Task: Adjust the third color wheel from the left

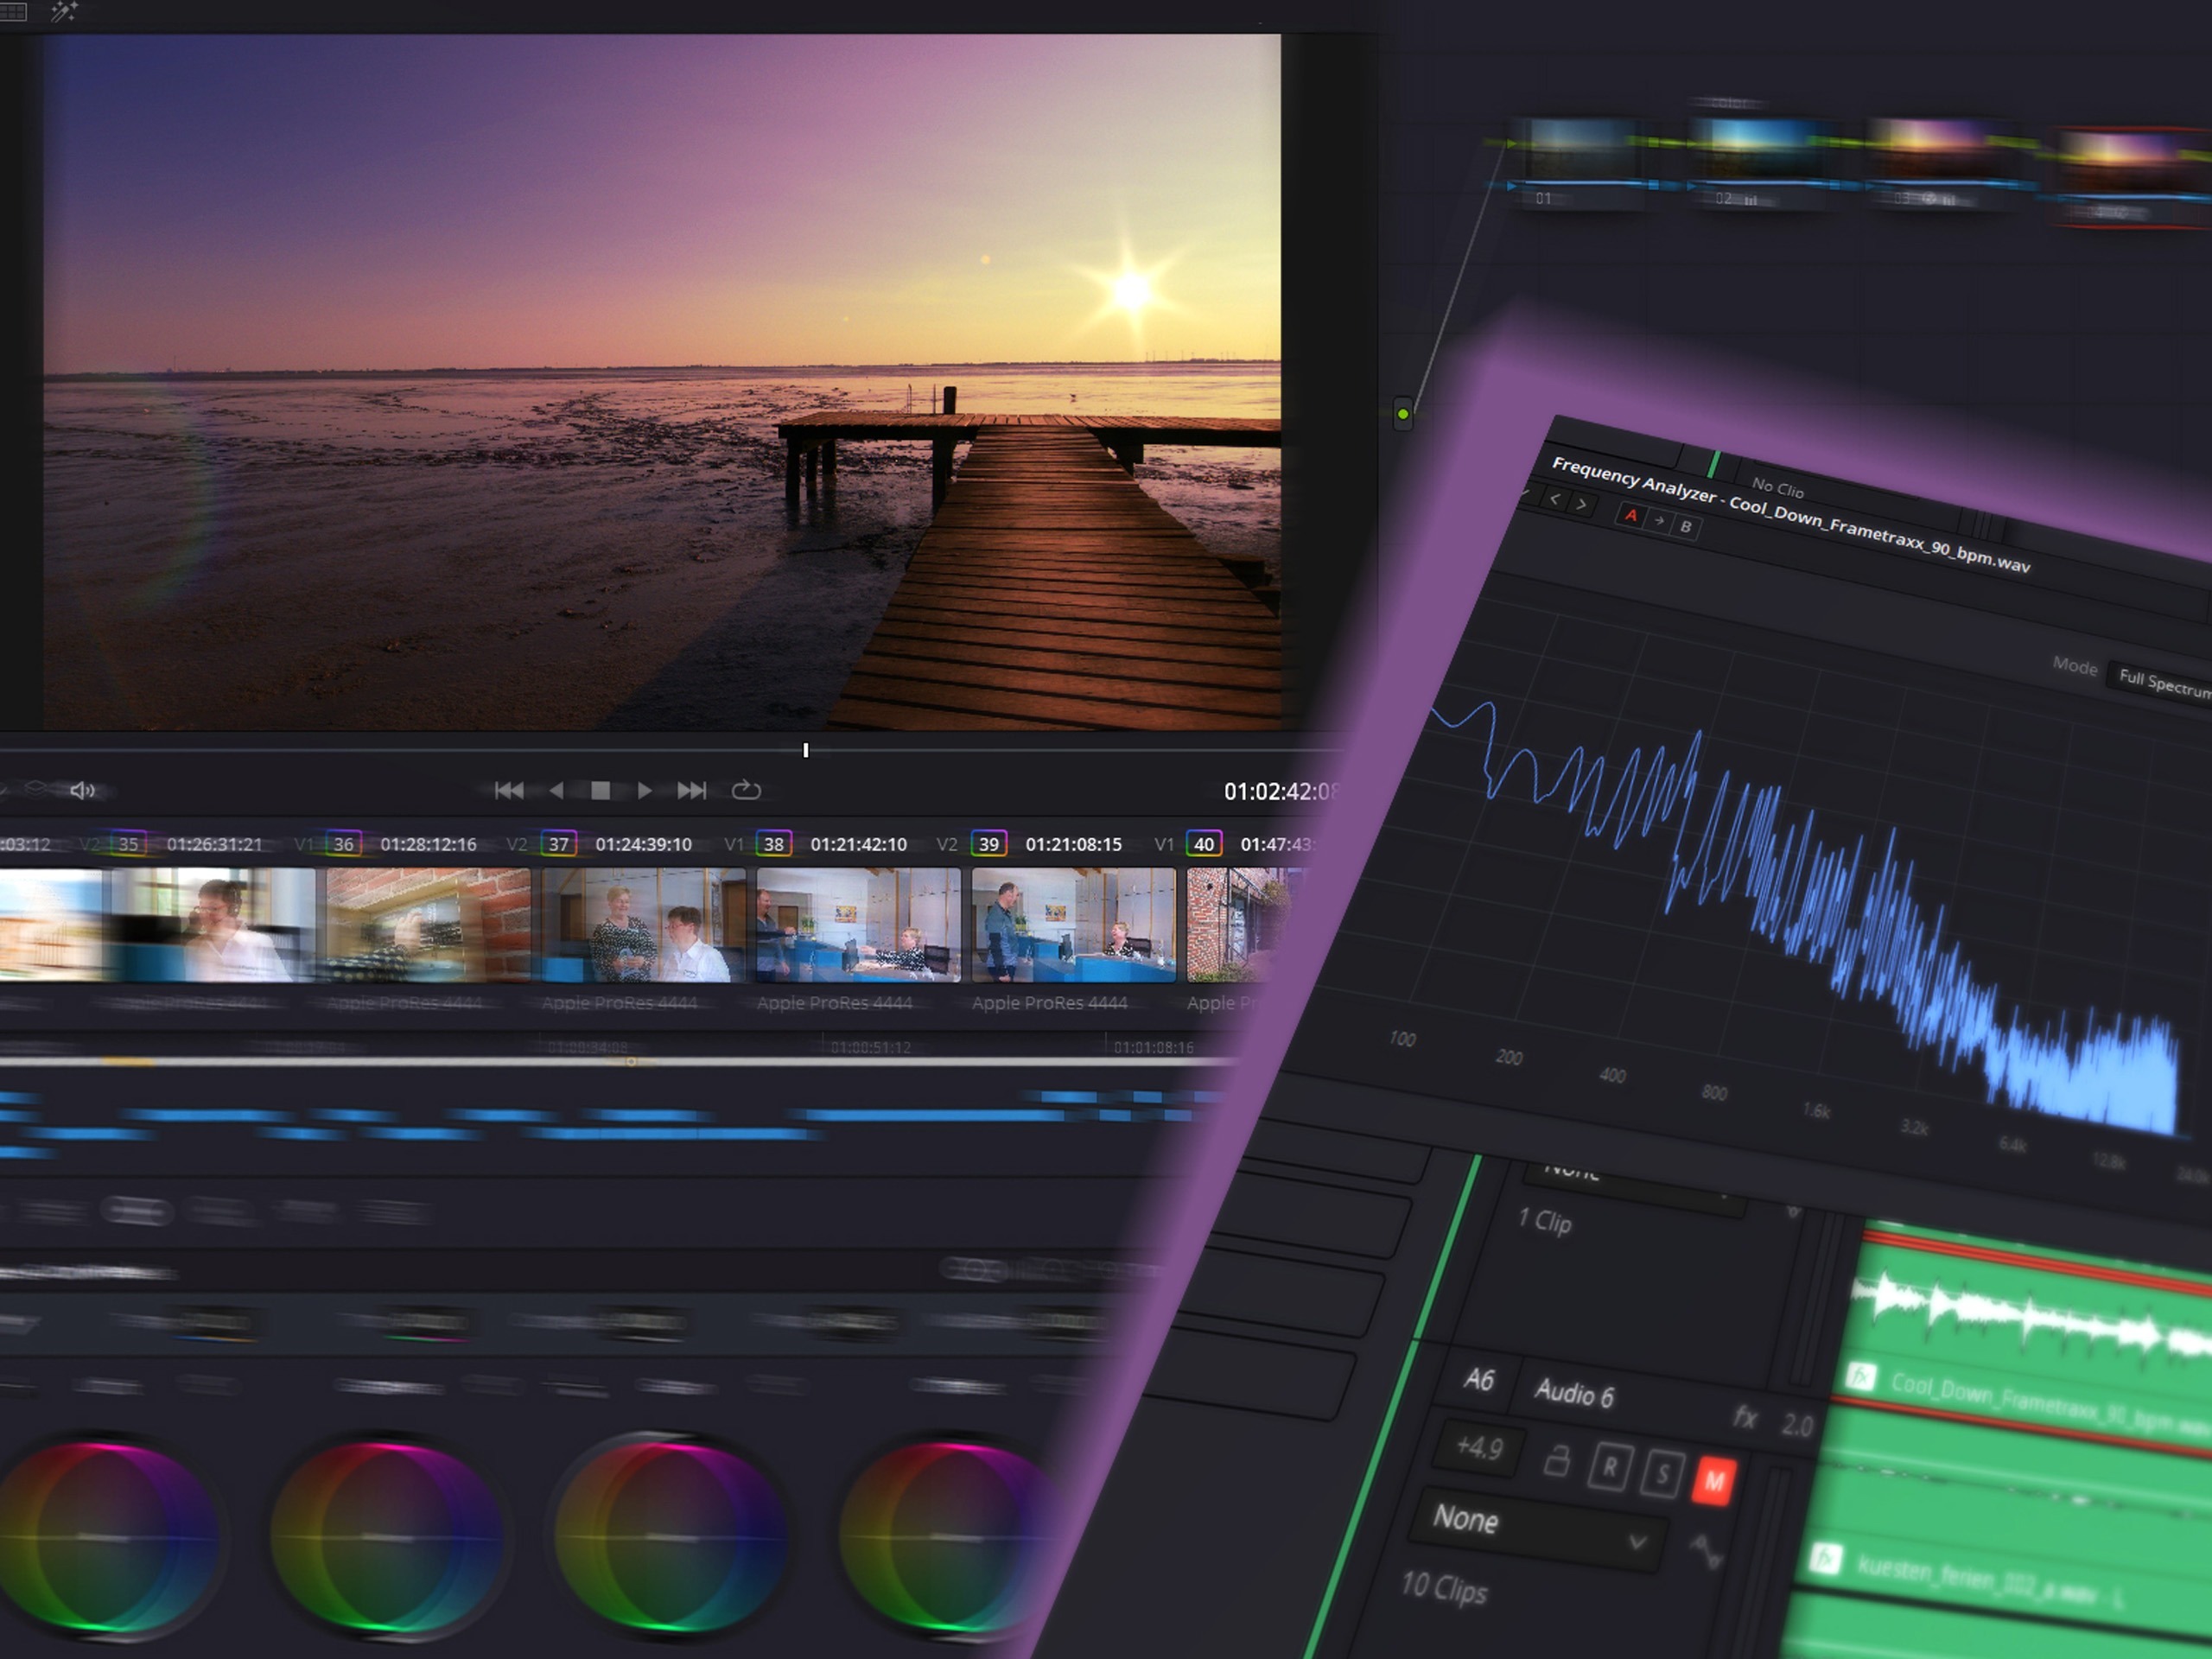Action: (x=672, y=1537)
